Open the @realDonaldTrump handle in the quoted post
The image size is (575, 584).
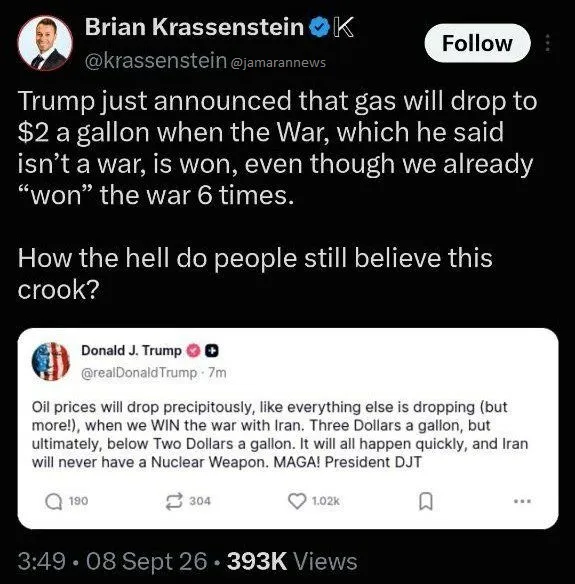click(139, 372)
